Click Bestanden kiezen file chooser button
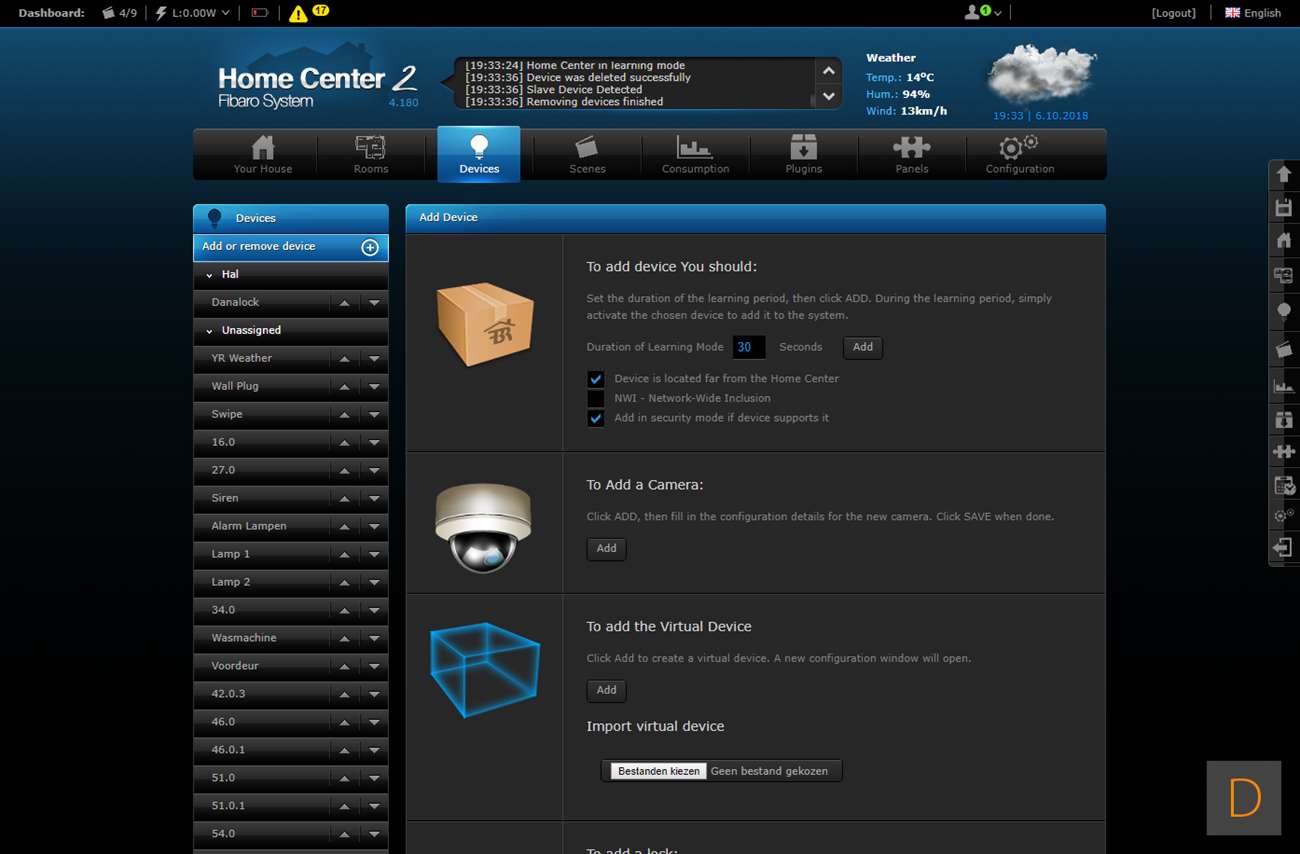1300x854 pixels. (659, 771)
